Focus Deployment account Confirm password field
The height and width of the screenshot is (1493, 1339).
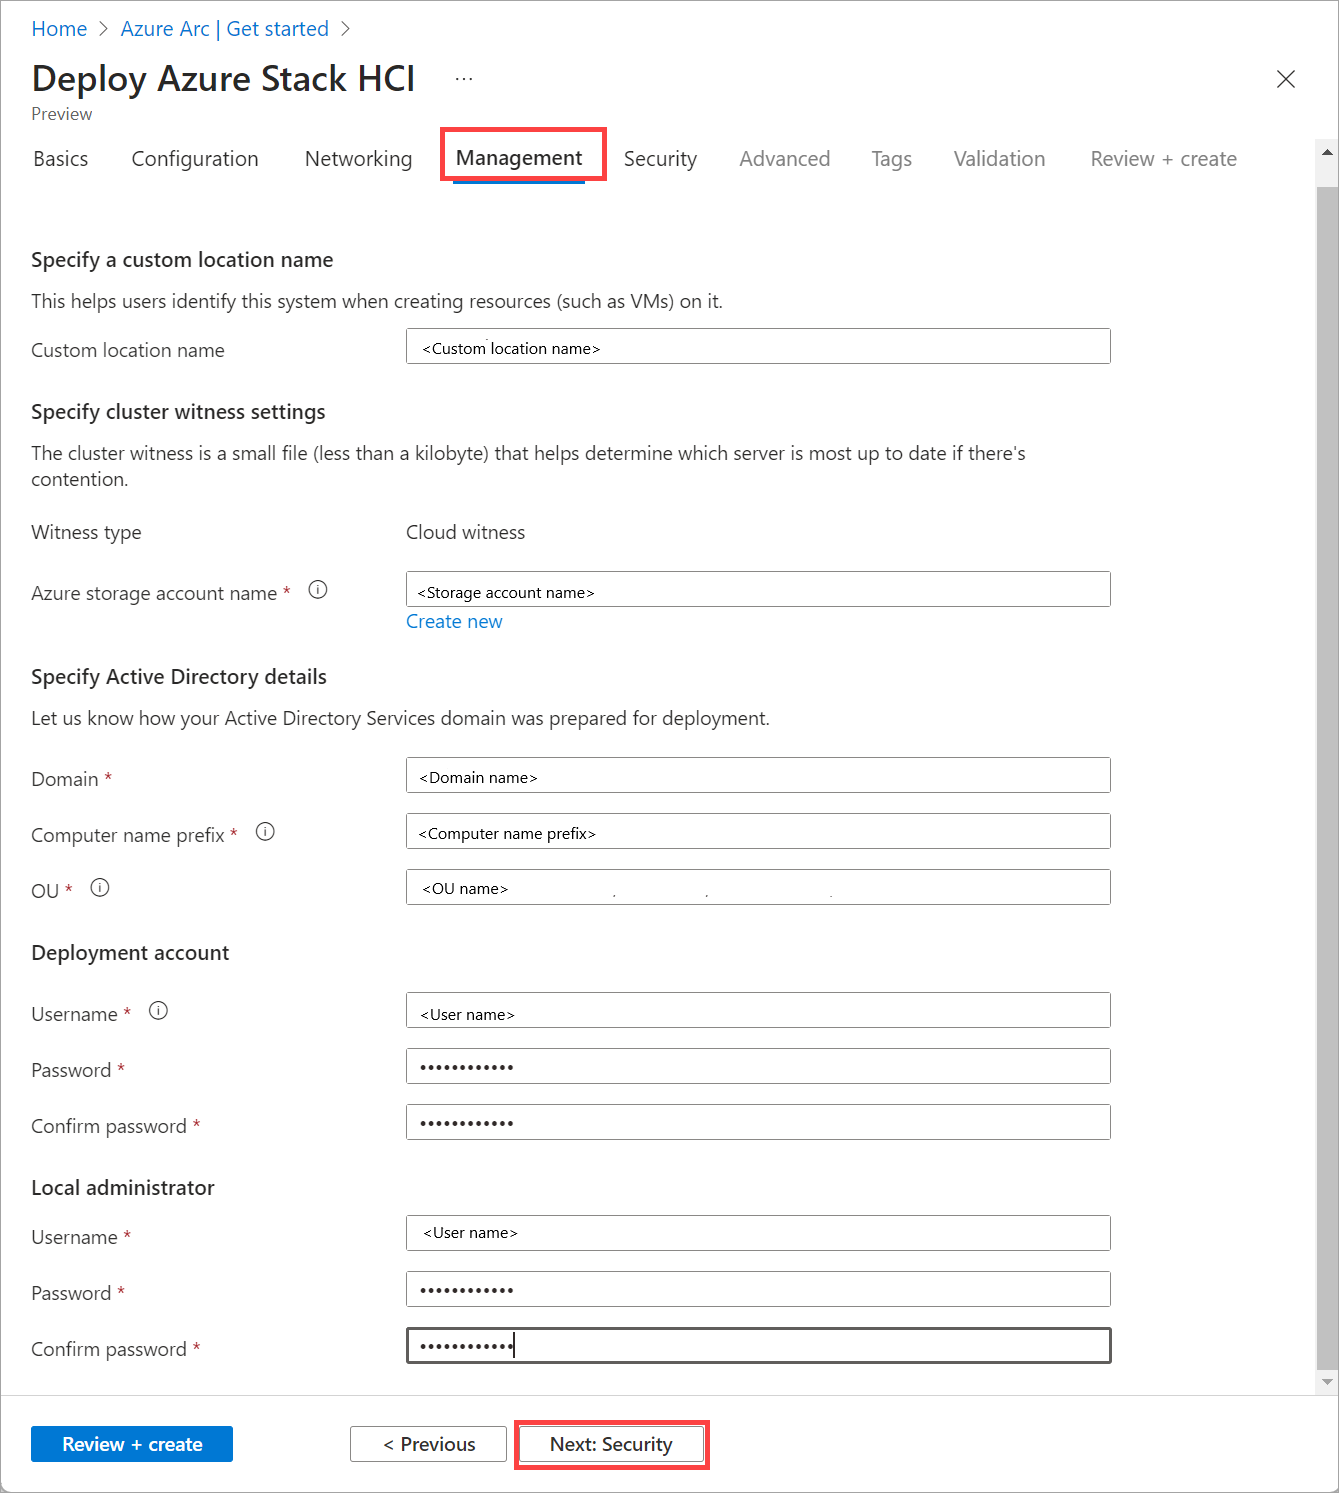(x=758, y=1122)
